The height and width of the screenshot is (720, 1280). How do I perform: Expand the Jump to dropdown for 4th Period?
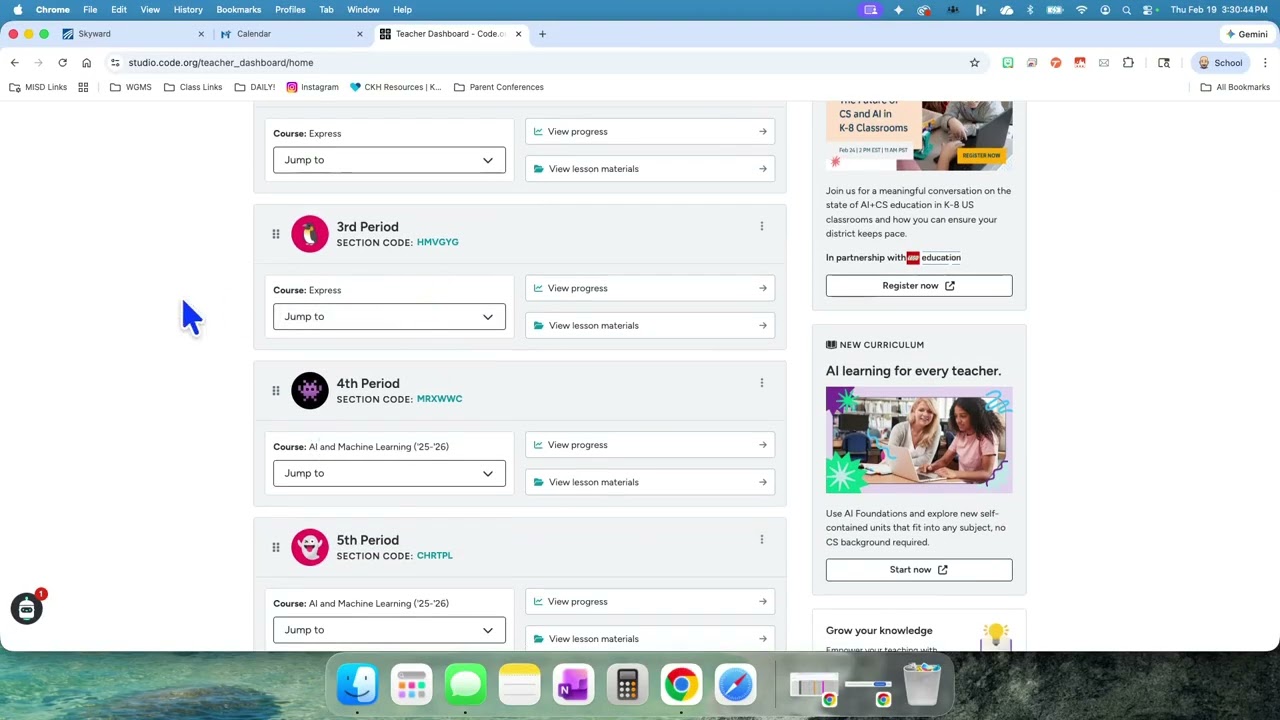pos(389,473)
